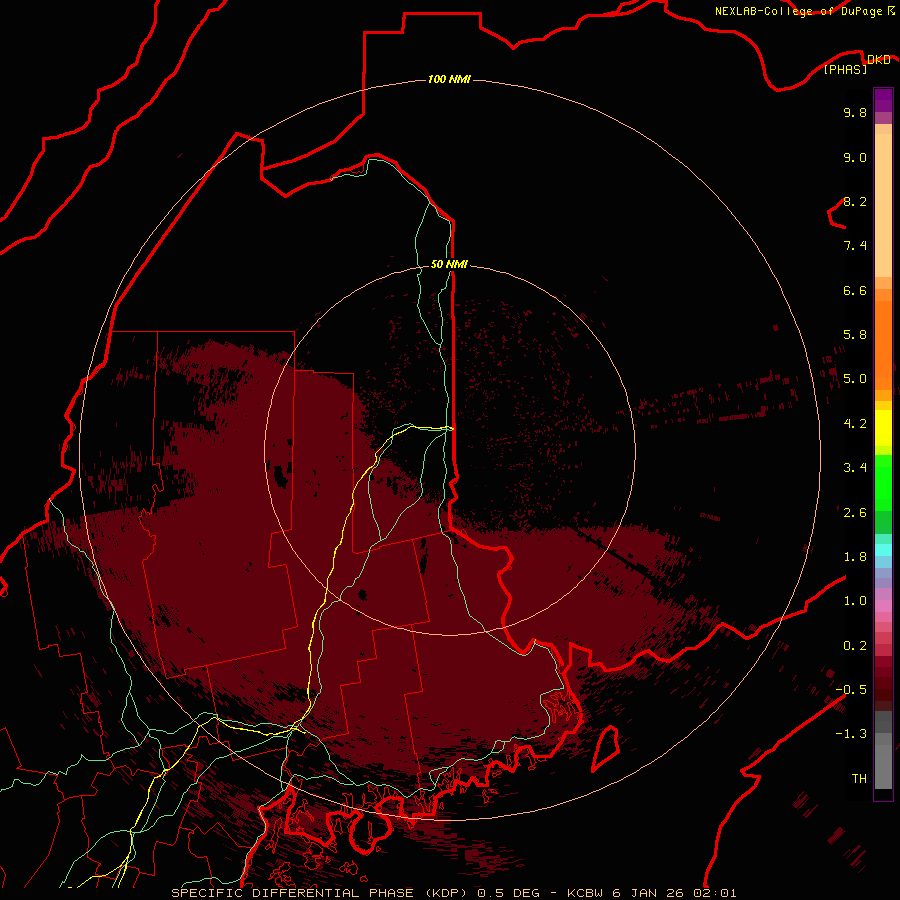This screenshot has width=900, height=900.
Task: Click the Specific Differential Phase KCBW caption
Action: (454, 893)
